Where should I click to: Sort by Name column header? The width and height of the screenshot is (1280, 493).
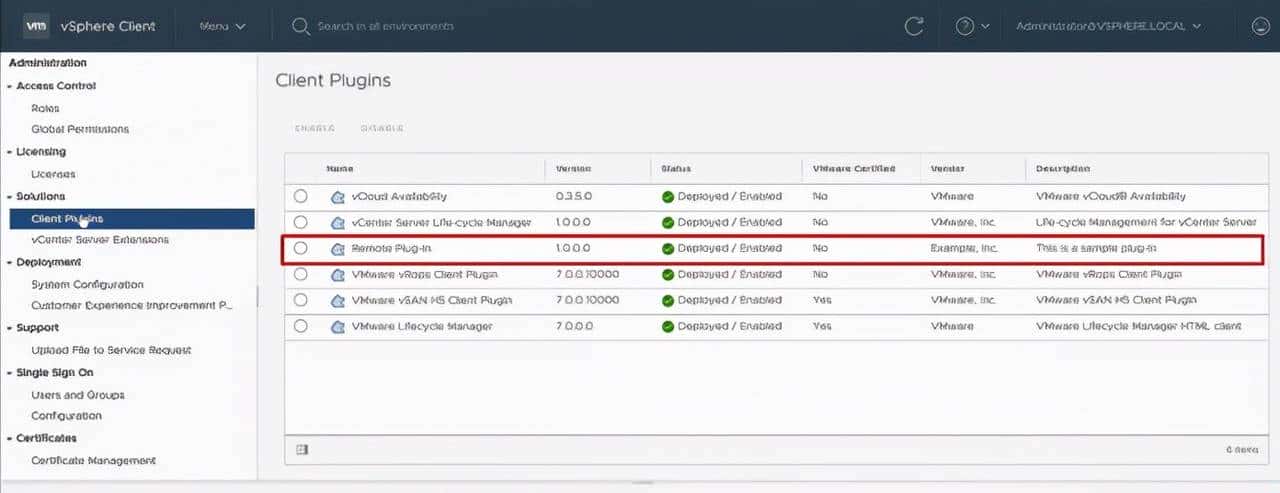coord(339,169)
